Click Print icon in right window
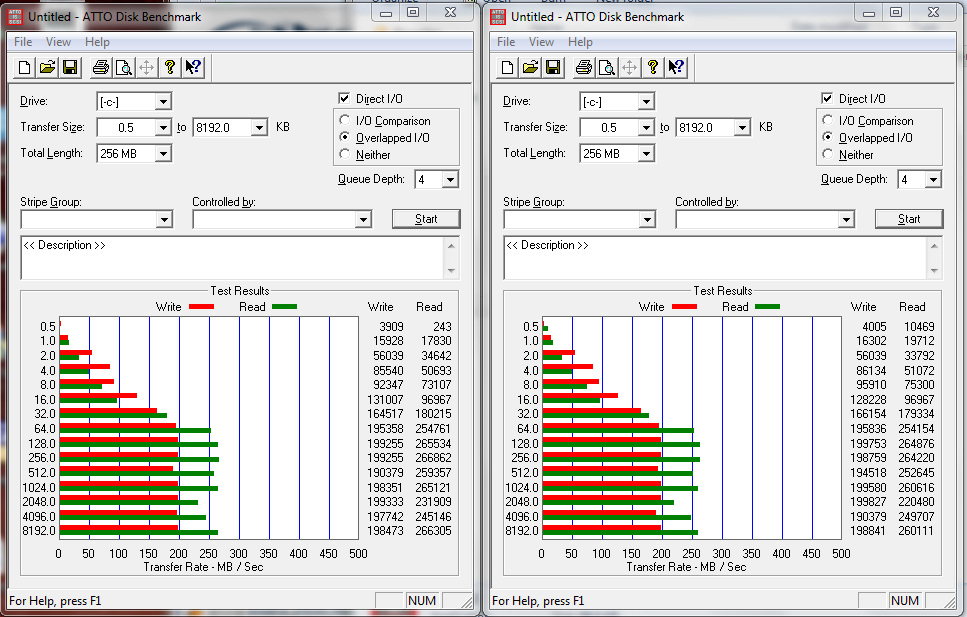 point(583,67)
